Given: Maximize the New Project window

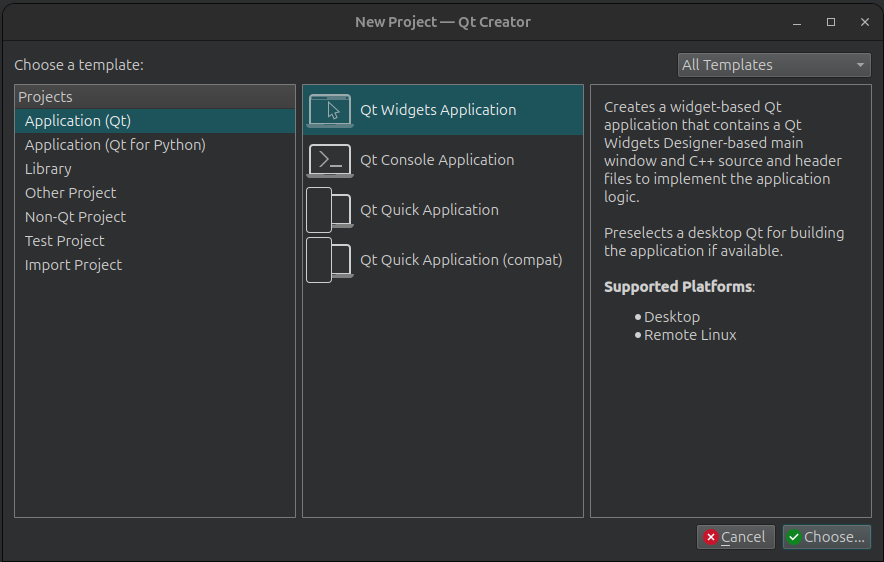Looking at the screenshot, I should point(830,22).
